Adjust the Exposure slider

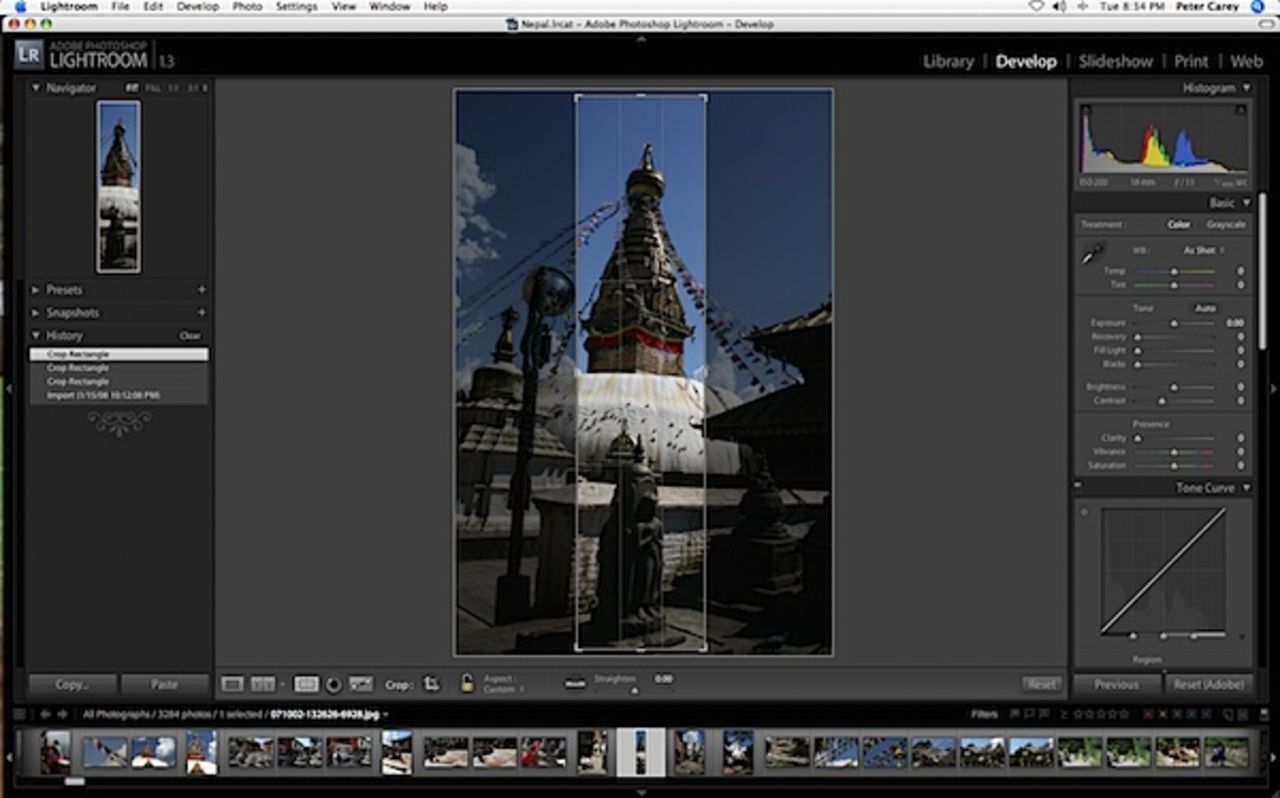point(1175,323)
